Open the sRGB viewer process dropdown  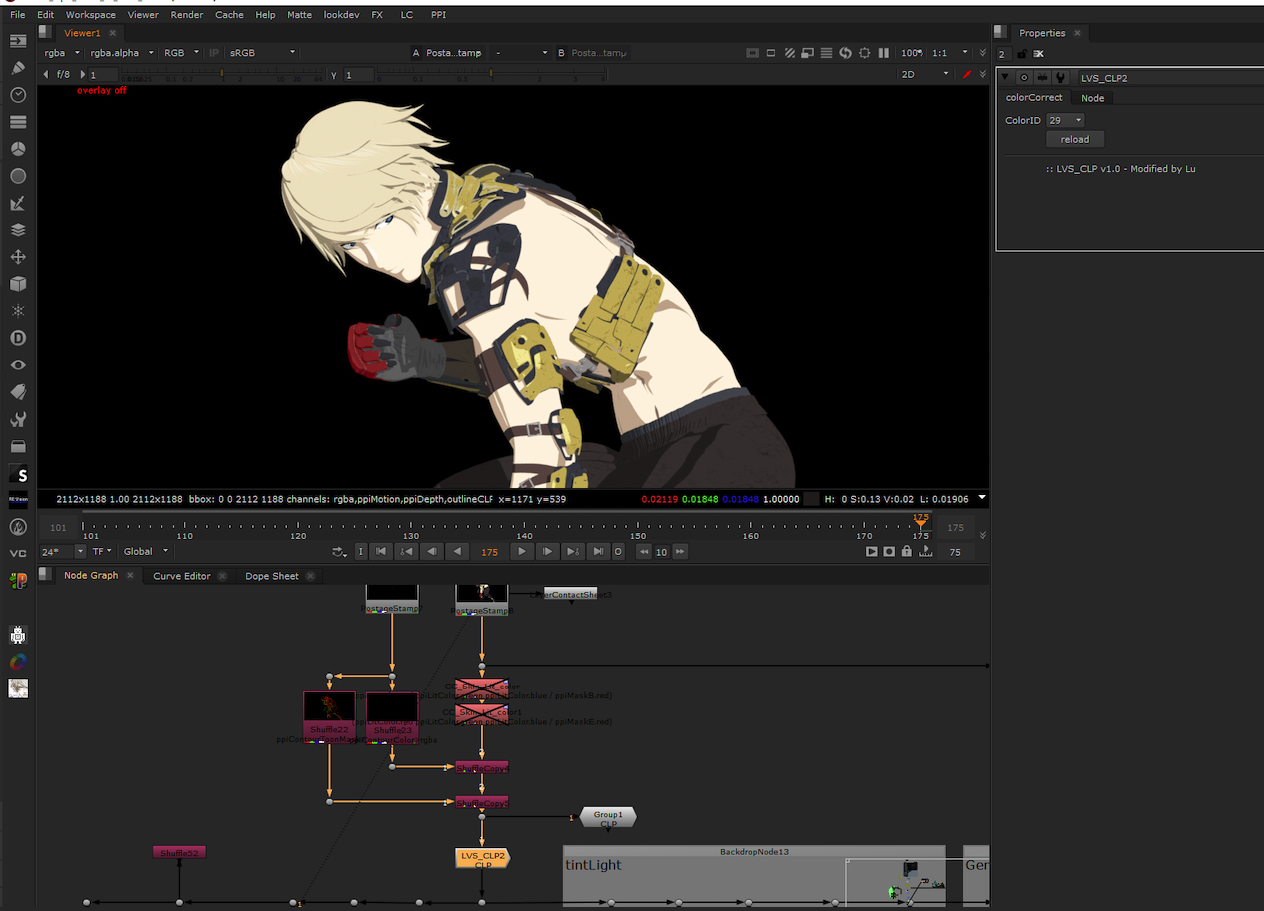[262, 52]
